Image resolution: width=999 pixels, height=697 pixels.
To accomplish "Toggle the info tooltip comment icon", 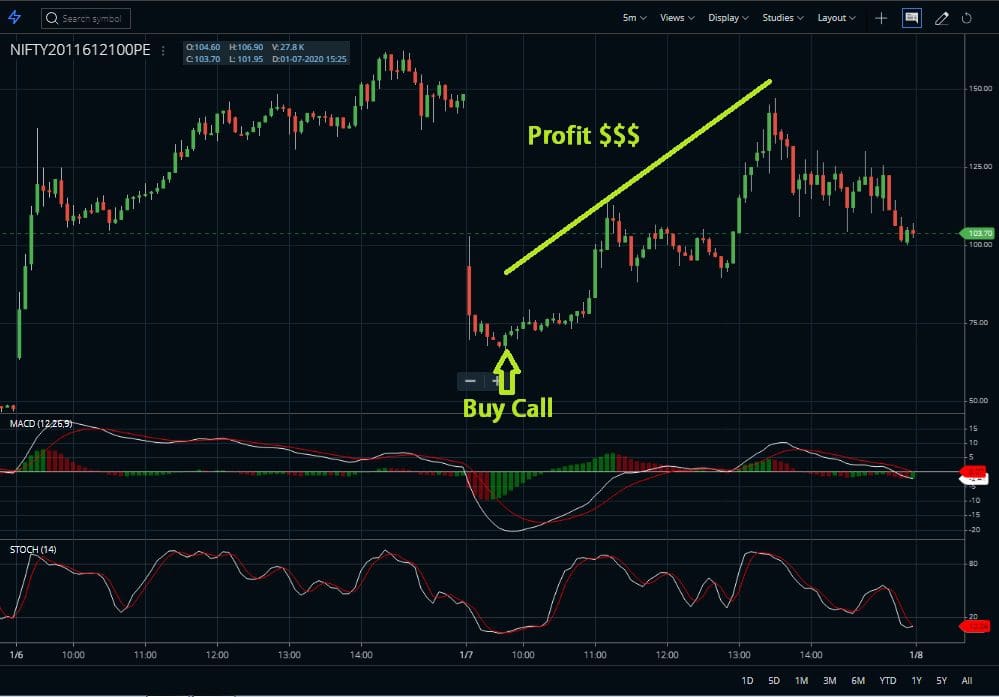I will 912,18.
